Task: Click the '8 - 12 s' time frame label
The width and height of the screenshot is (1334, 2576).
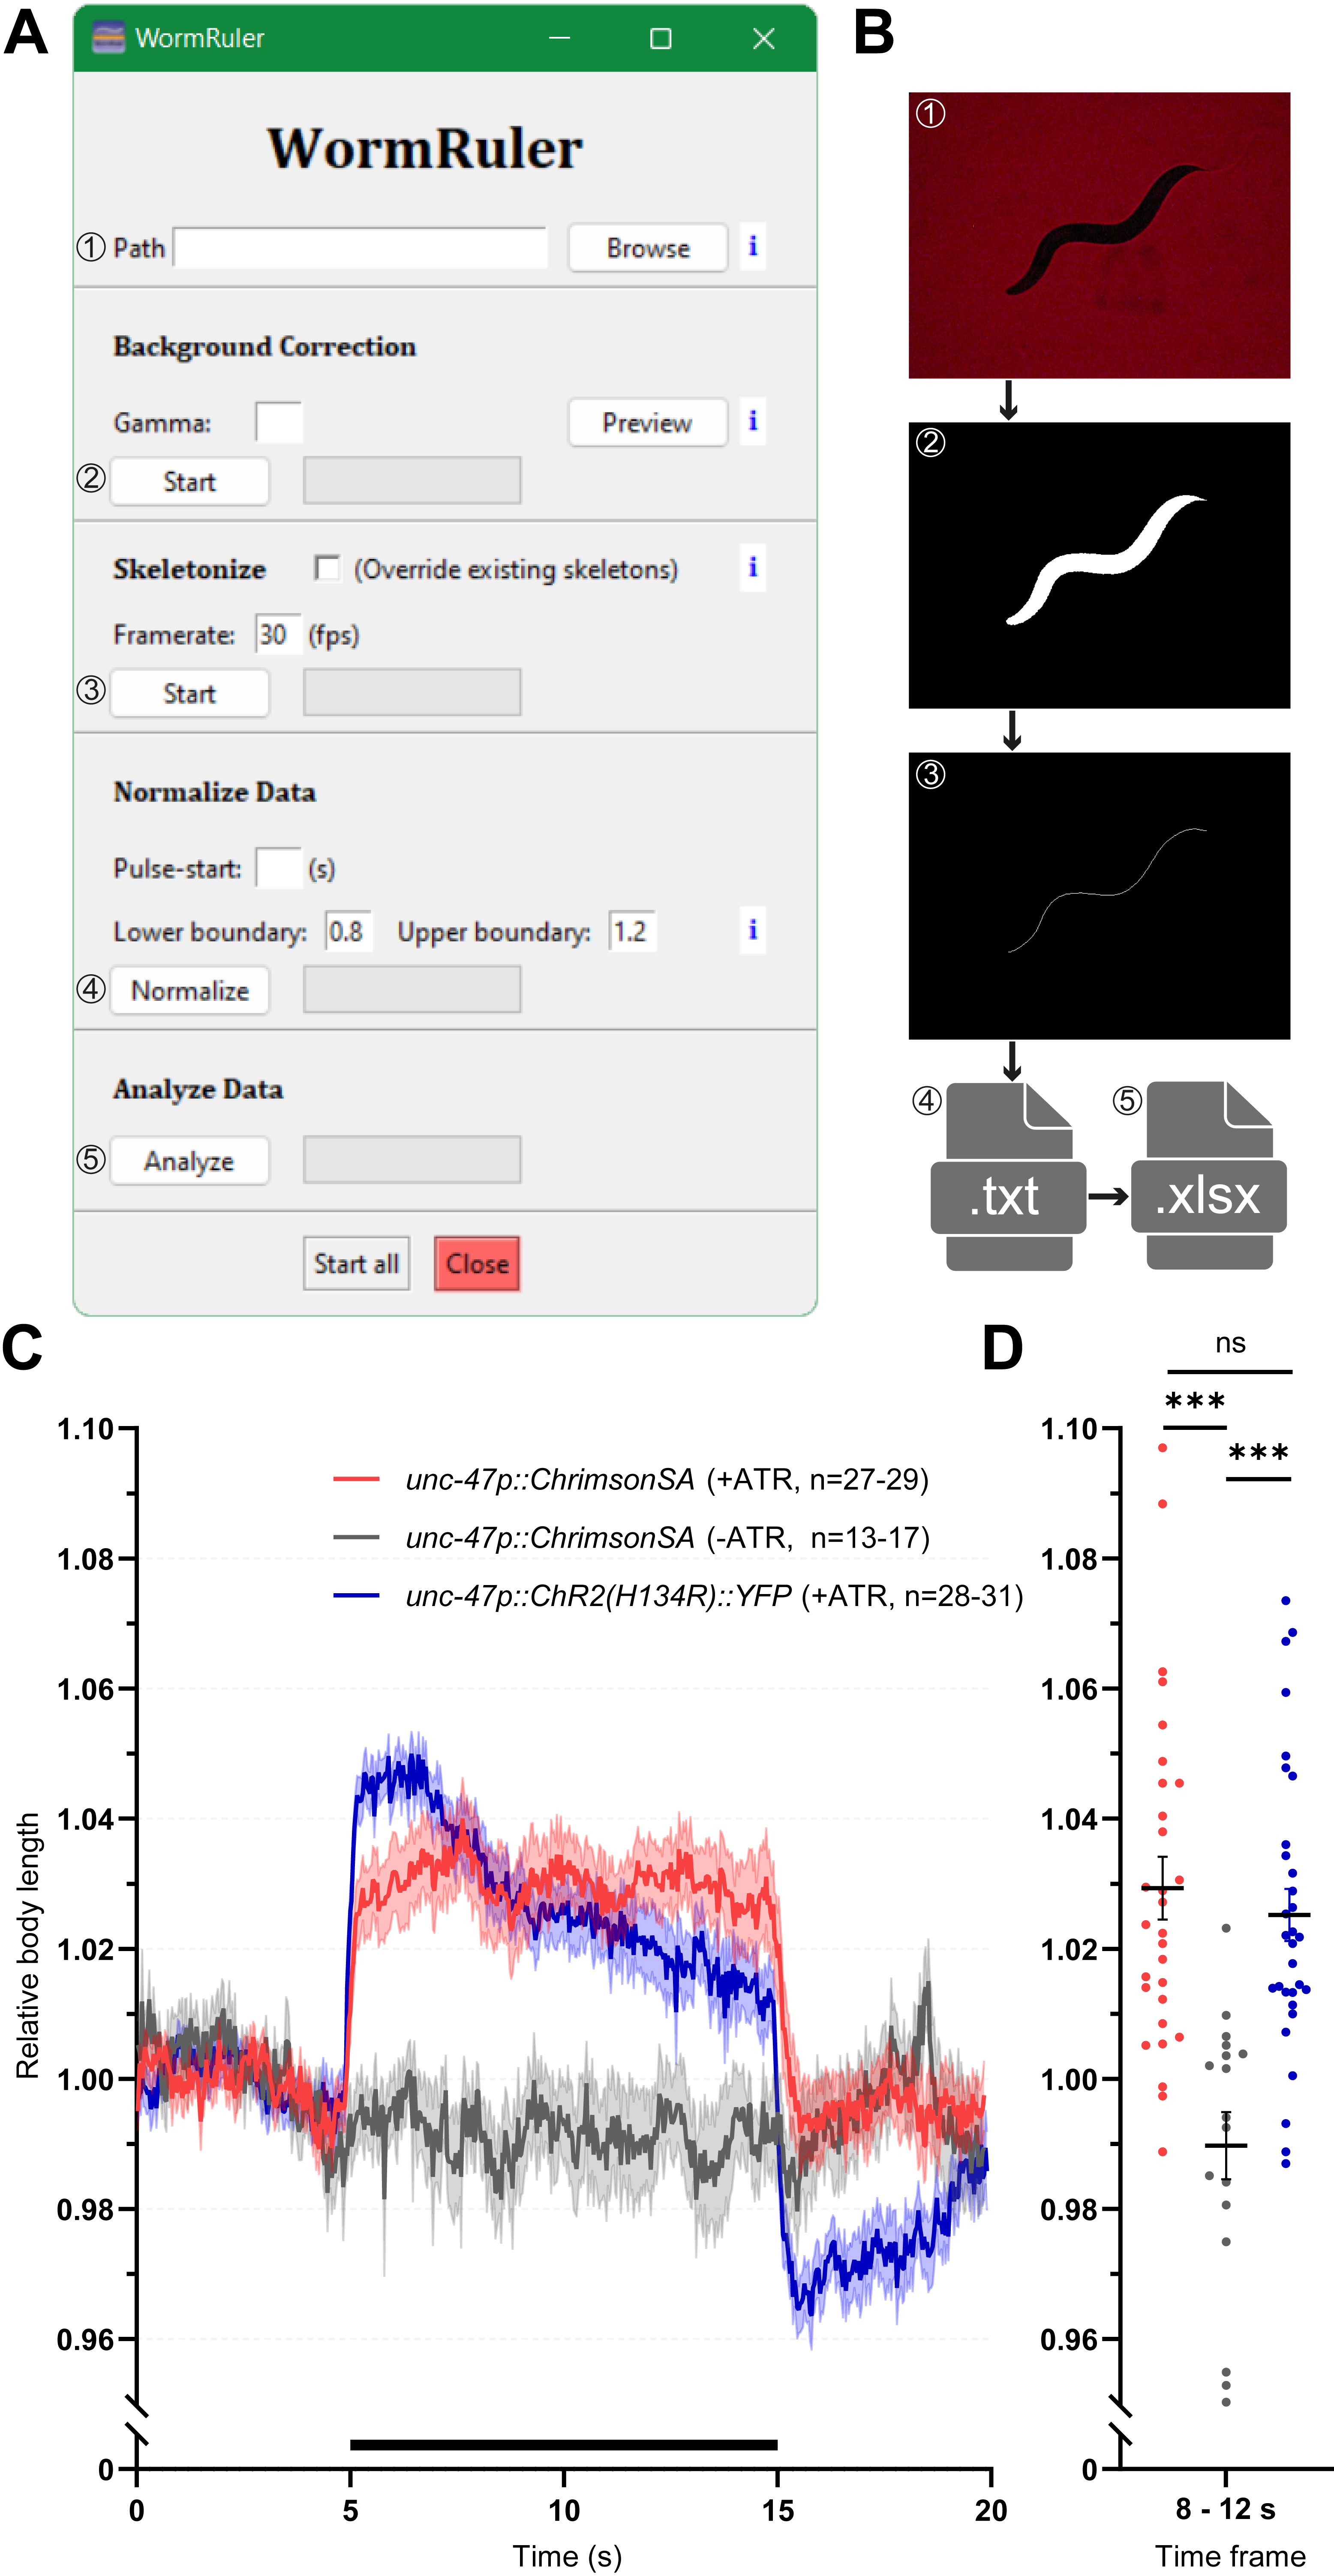Action: point(1226,2509)
